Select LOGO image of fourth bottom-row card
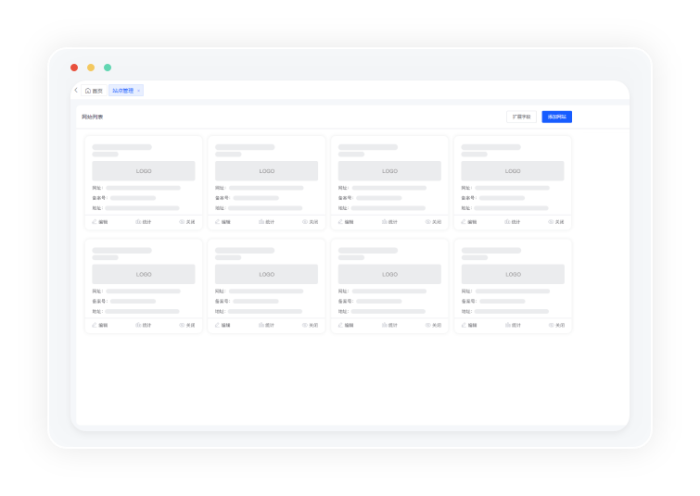Screen dimensions: 700x496 pos(513,274)
